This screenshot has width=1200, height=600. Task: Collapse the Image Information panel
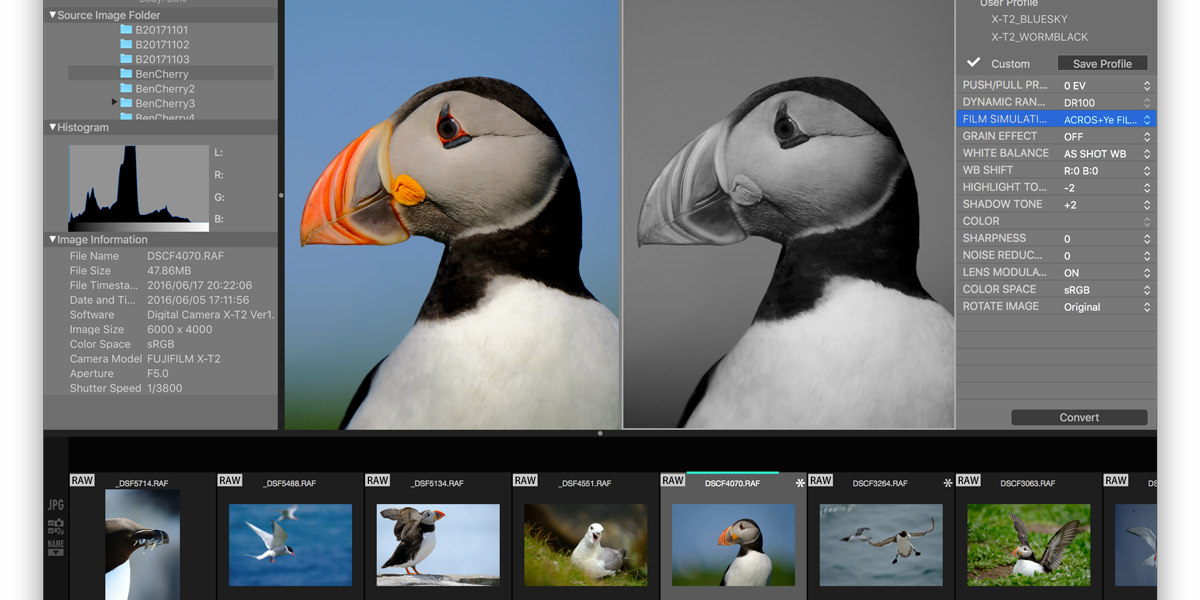pos(53,240)
